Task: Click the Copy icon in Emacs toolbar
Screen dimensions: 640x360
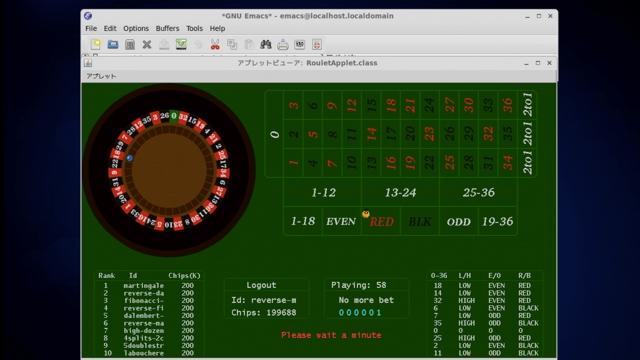Action: (232, 44)
